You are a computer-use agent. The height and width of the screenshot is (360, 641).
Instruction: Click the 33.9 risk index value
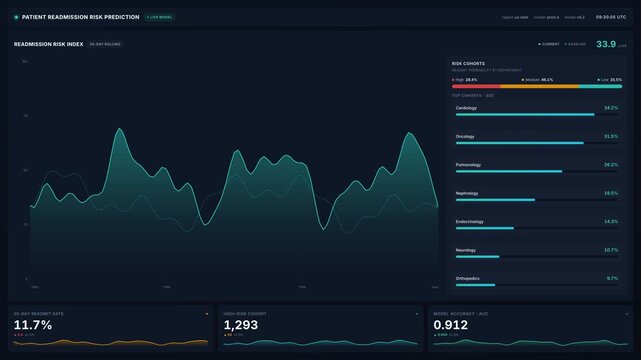[x=606, y=44]
